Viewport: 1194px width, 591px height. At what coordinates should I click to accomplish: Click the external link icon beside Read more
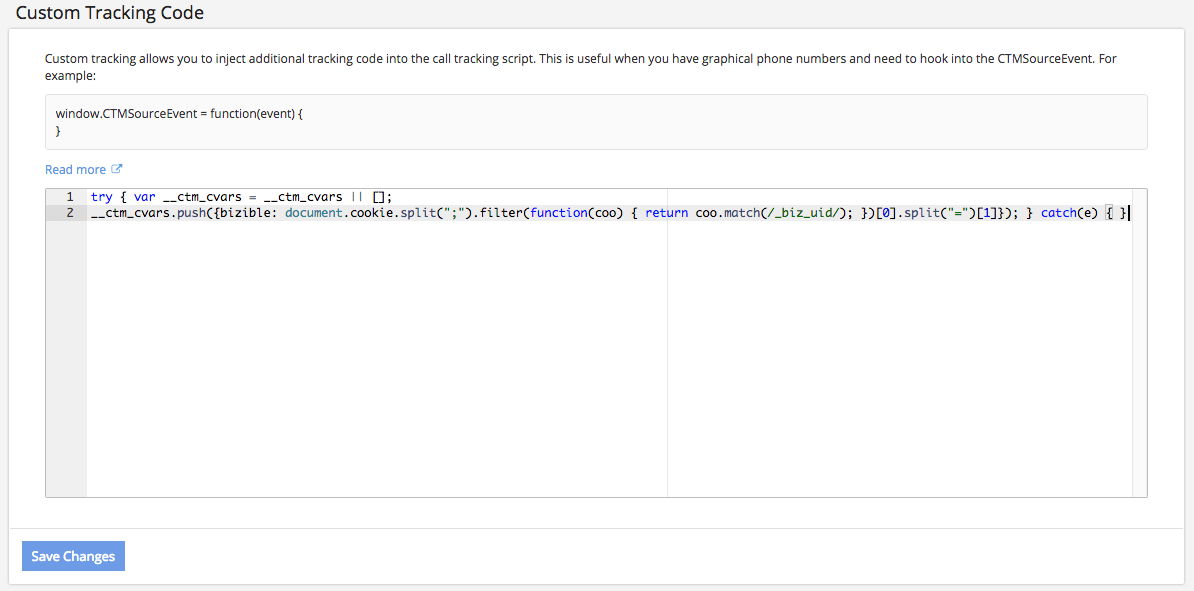(x=117, y=169)
